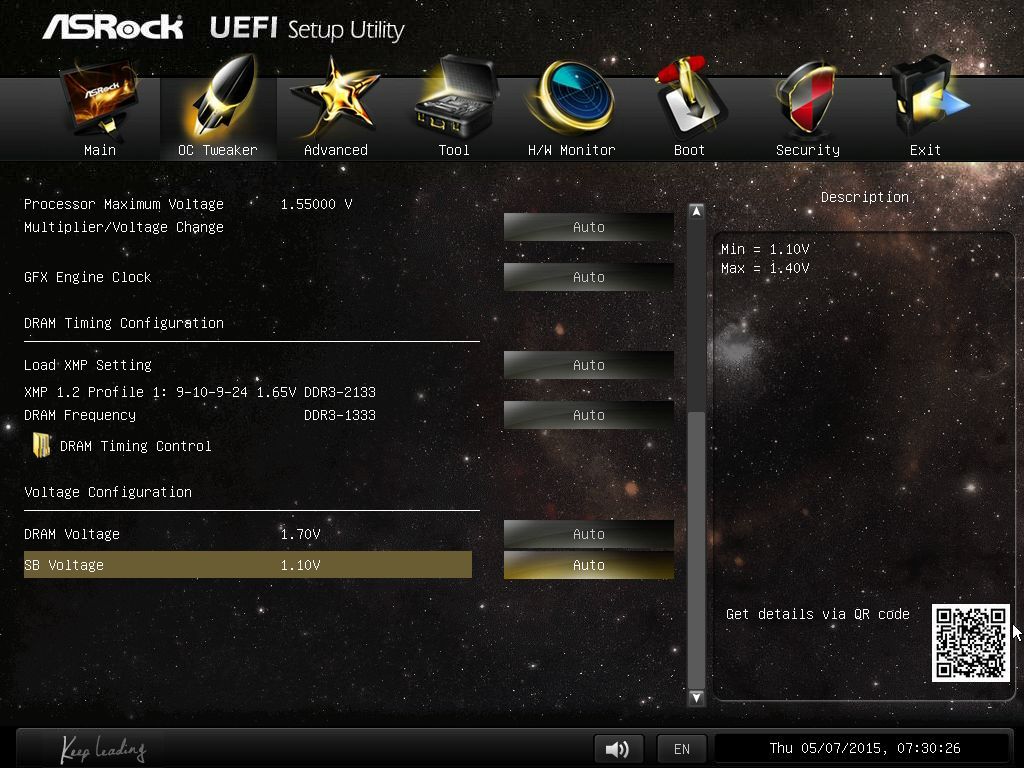Select the DRAM Voltage label
This screenshot has width=1024, height=768.
[72, 534]
